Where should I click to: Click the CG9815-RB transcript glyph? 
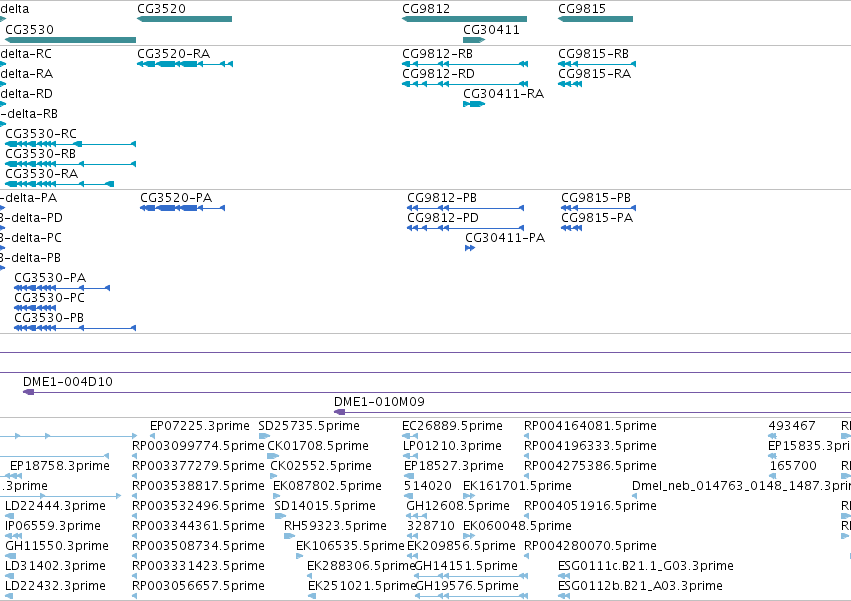pyautogui.click(x=597, y=64)
